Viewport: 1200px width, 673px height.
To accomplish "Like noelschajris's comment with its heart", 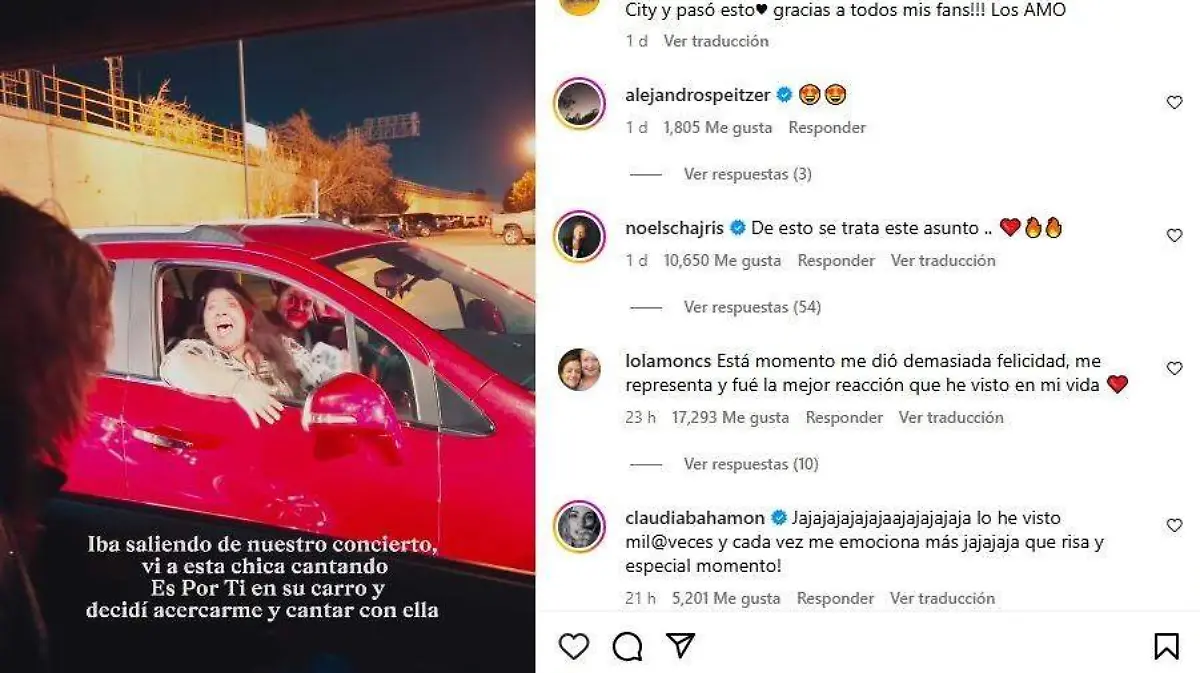I will pos(1174,235).
